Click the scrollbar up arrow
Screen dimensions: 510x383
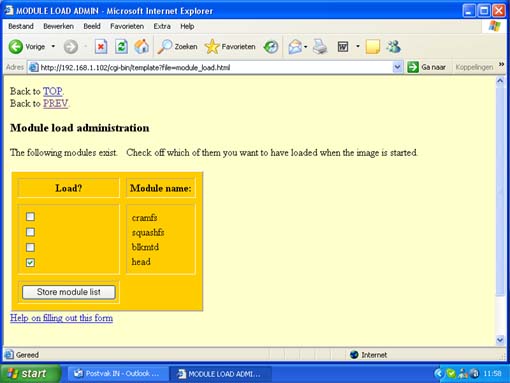500,81
